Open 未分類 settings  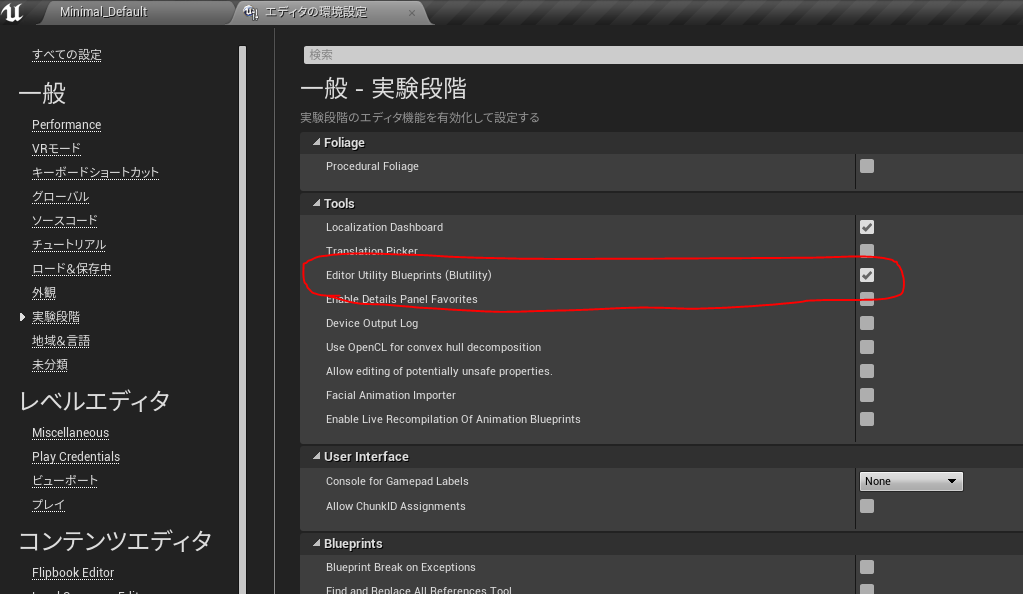point(50,364)
